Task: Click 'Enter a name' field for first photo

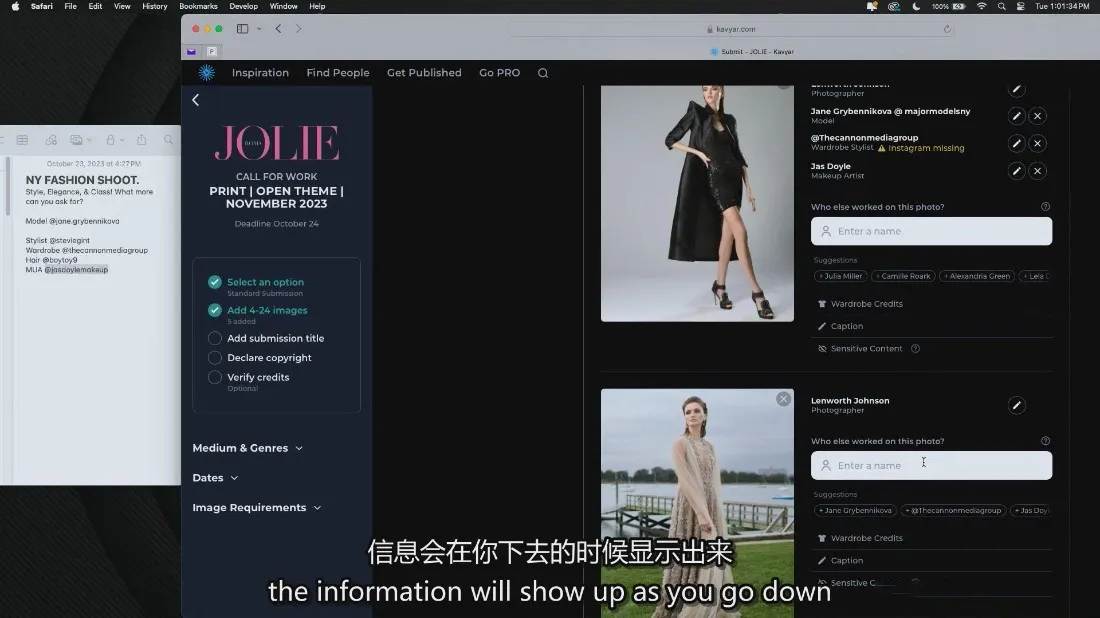Action: pos(931,231)
